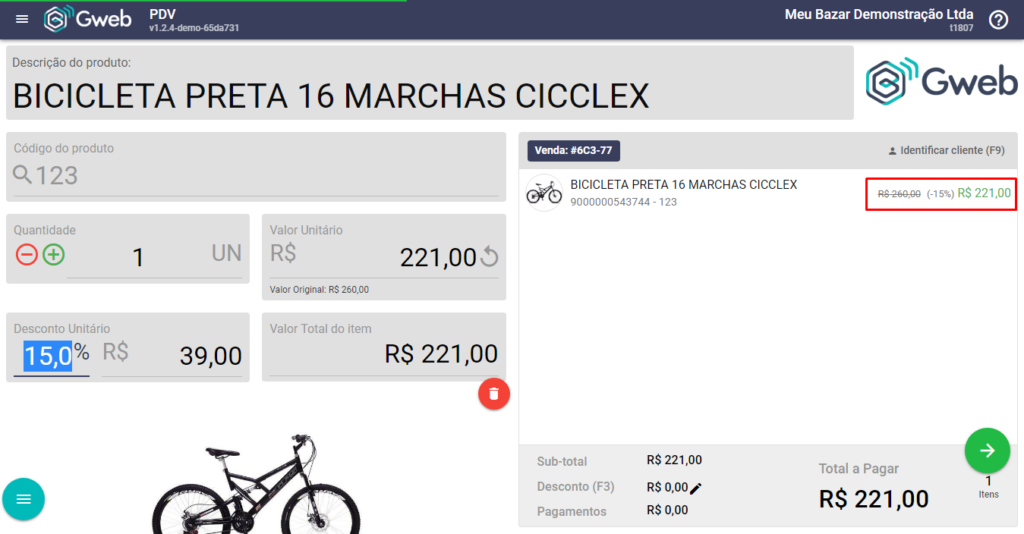
Task: Click the help question mark icon
Action: coord(998,20)
